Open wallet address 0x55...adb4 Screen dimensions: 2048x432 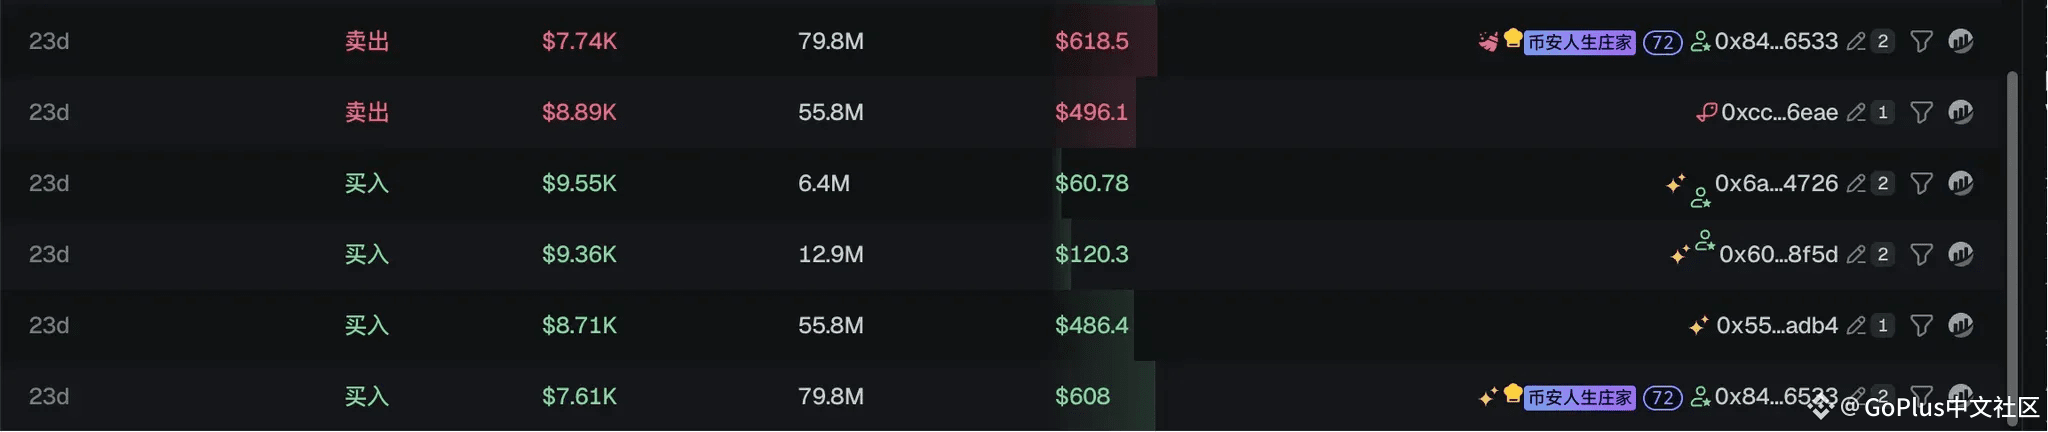(x=1777, y=325)
